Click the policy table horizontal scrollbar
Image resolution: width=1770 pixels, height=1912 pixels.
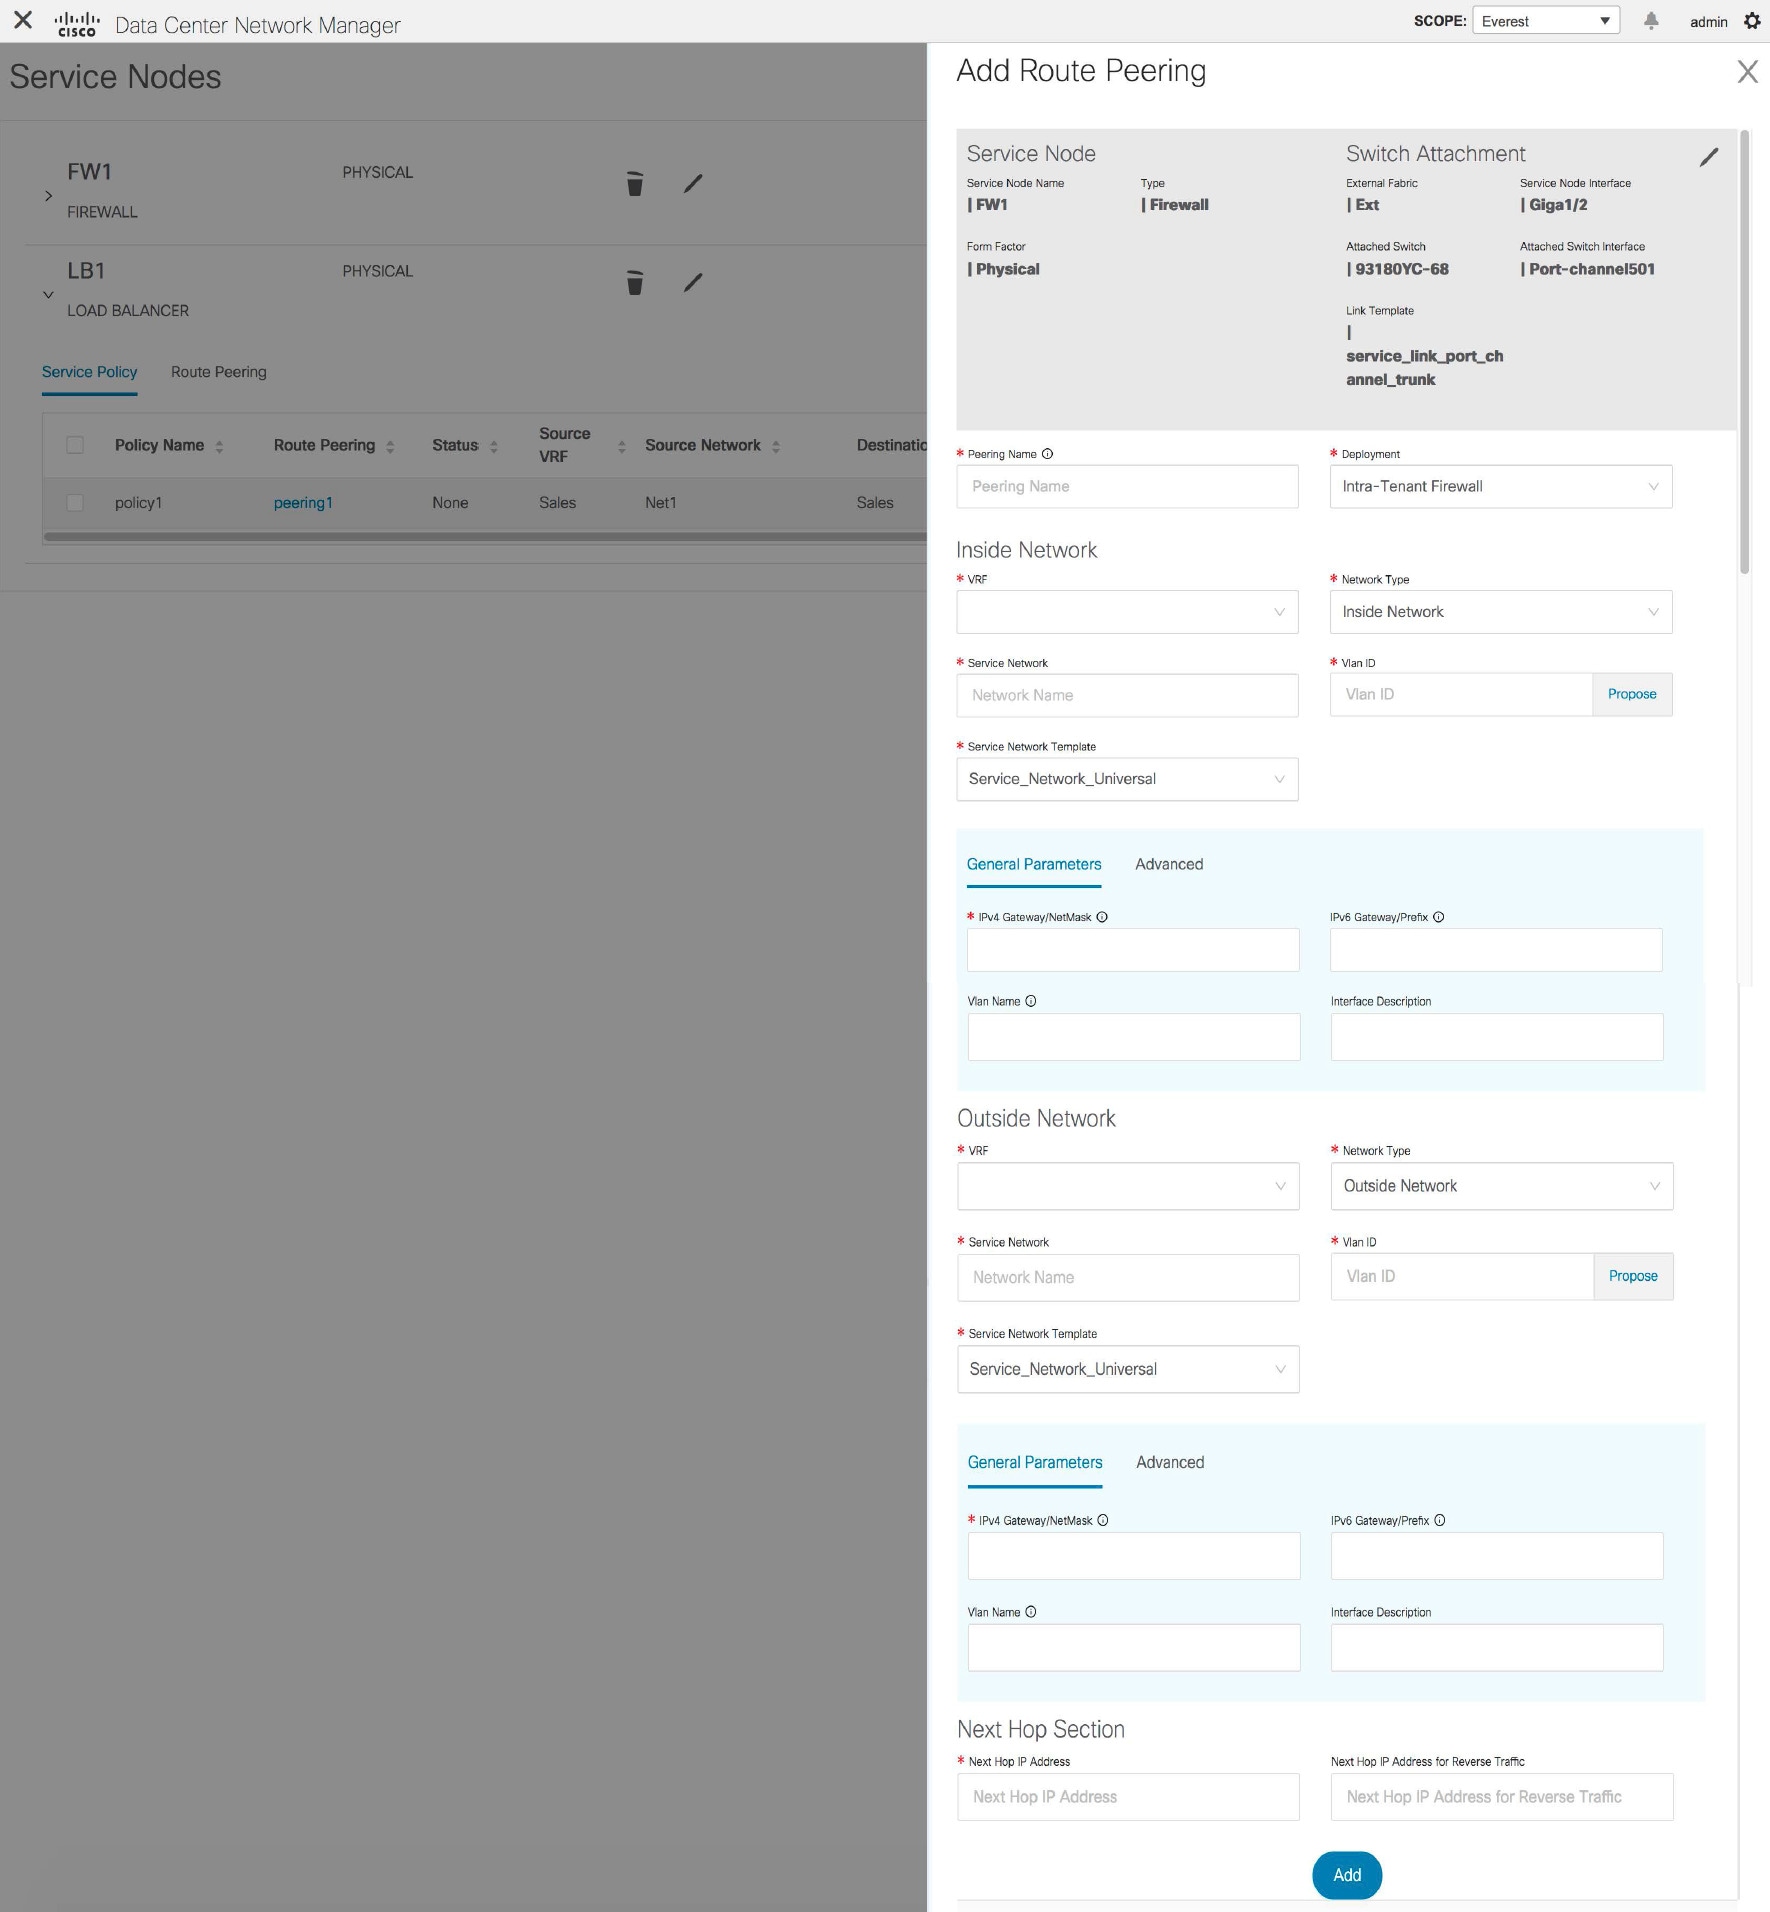point(485,537)
